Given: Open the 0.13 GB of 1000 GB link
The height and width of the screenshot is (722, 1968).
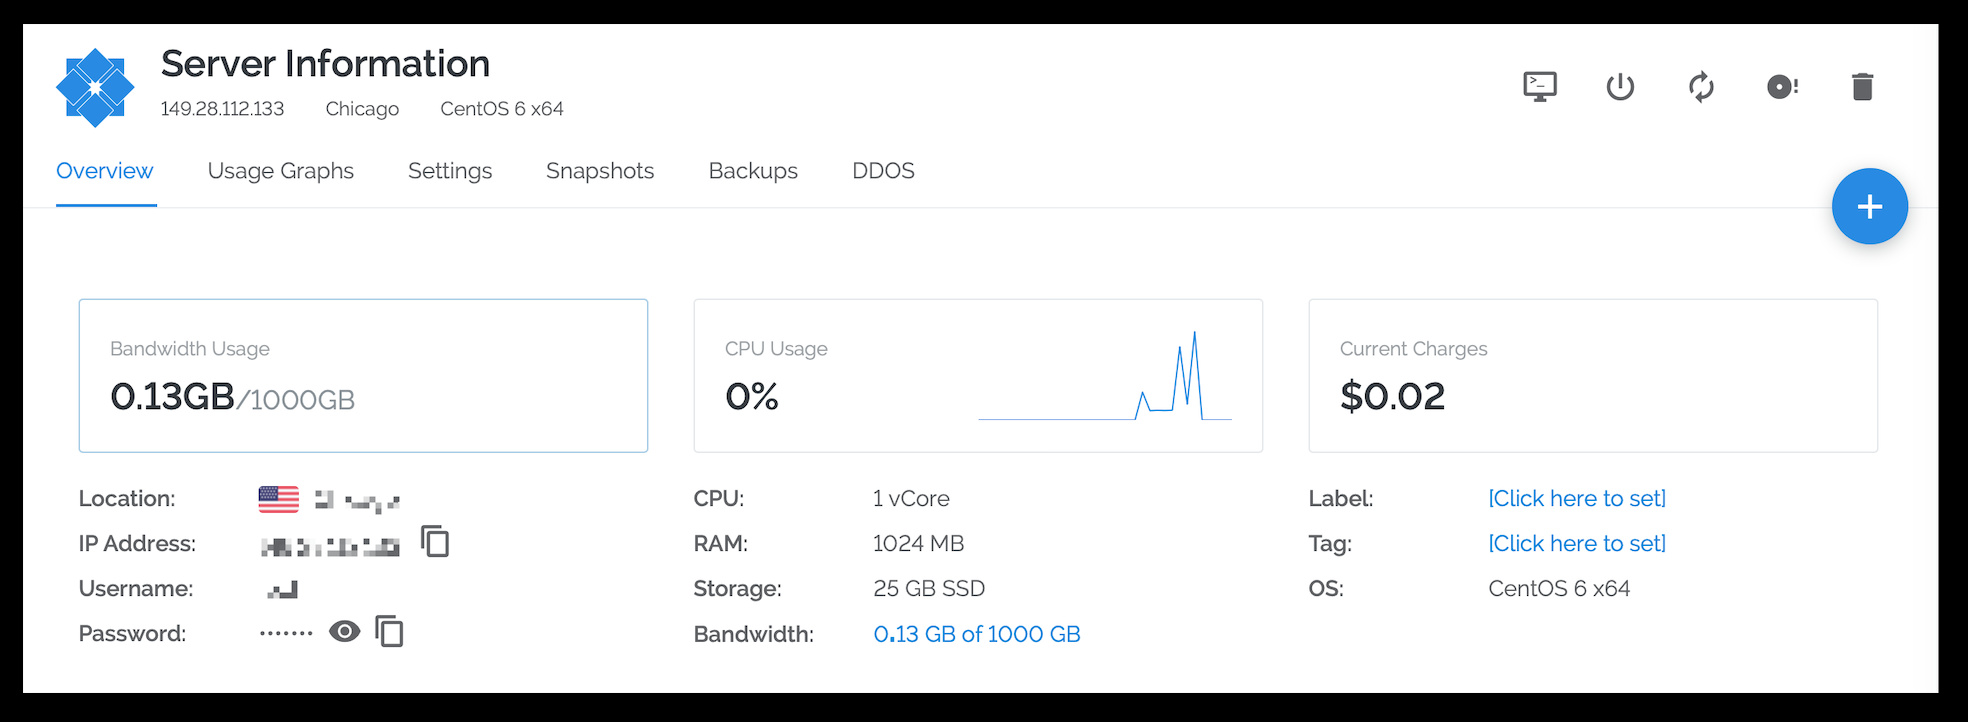Looking at the screenshot, I should click(x=976, y=634).
